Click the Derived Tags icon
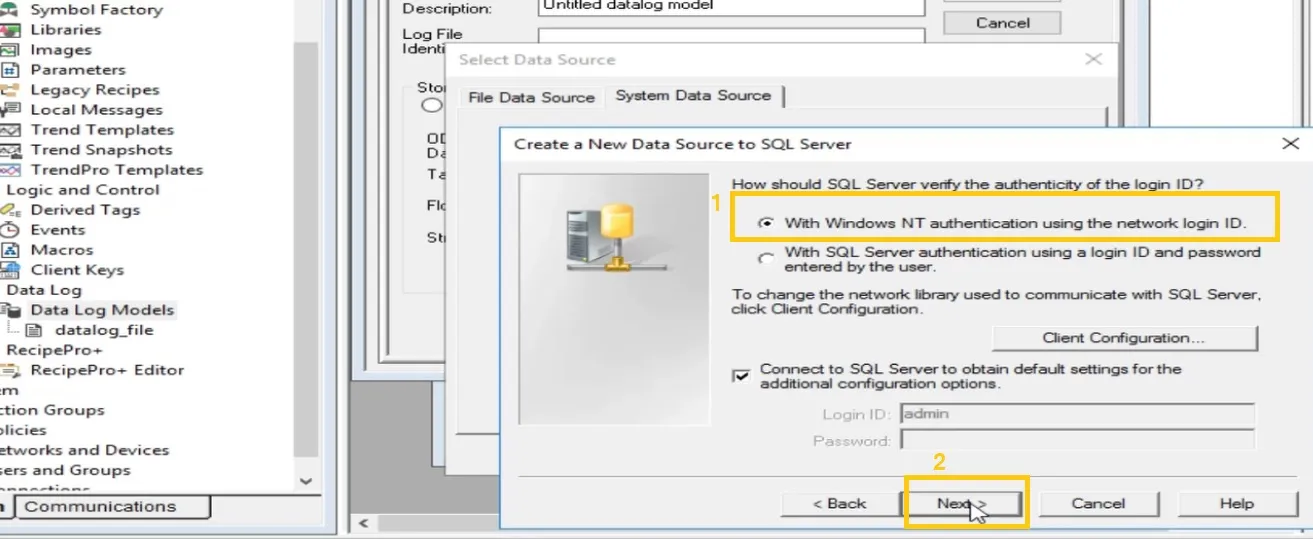The height and width of the screenshot is (539, 1313). point(10,210)
